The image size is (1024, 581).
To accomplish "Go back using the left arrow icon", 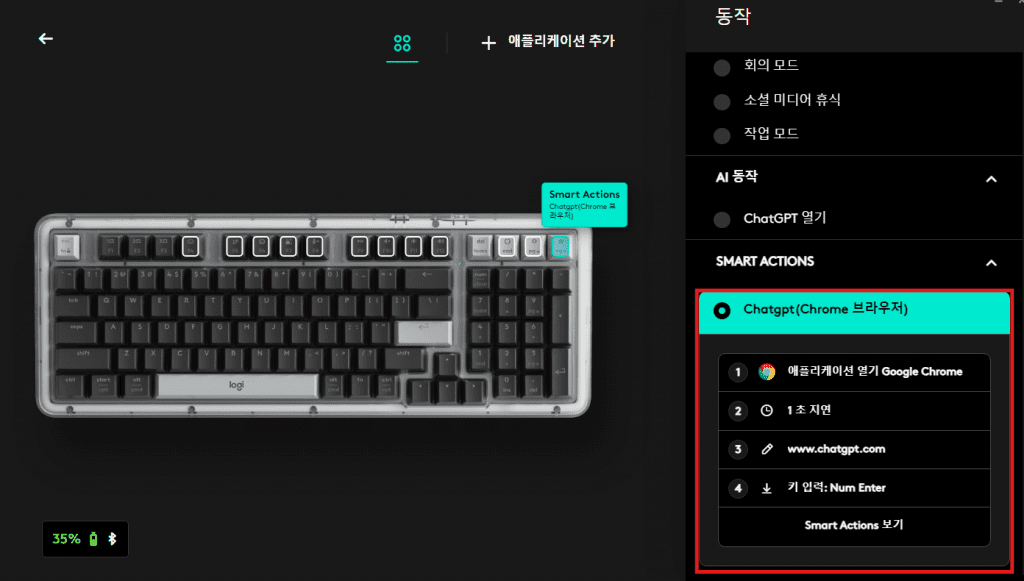I will pos(46,39).
